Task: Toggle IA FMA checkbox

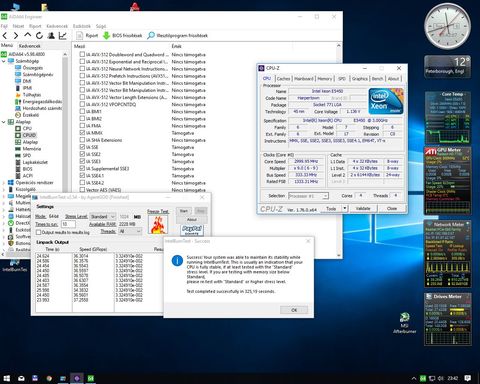Action: (x=82, y=126)
